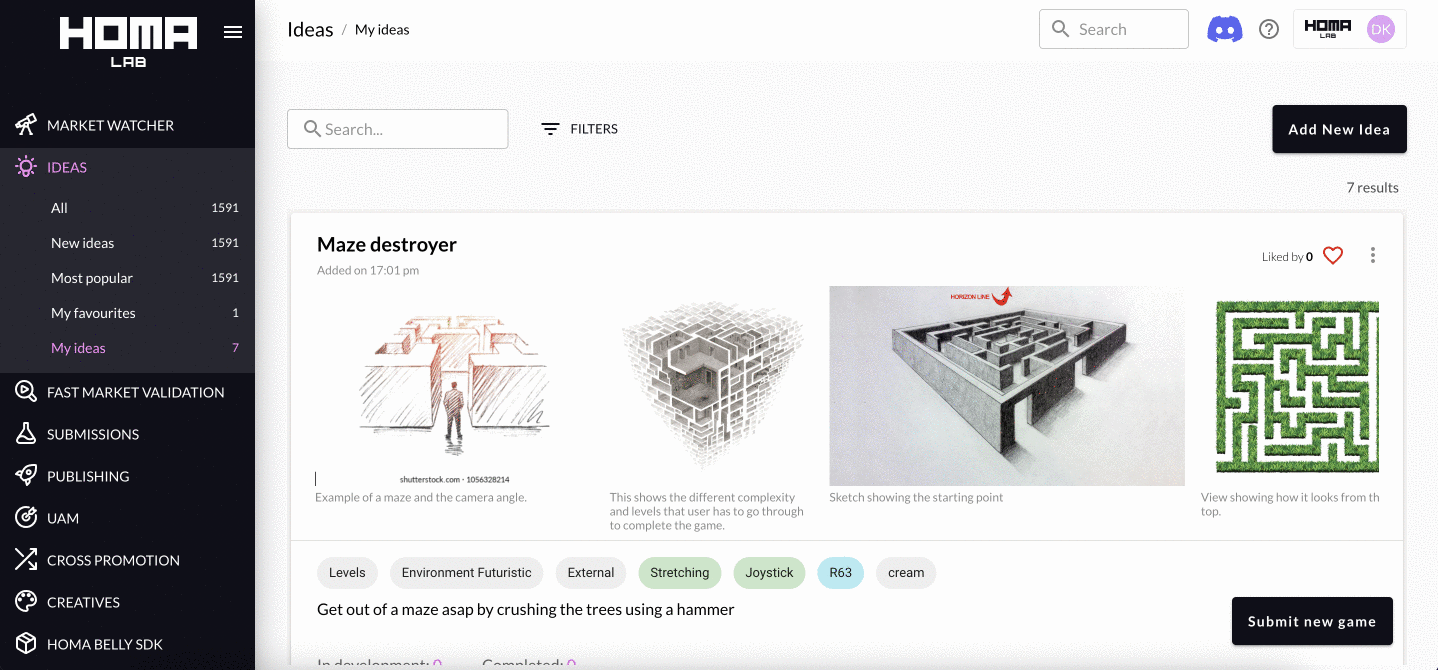
Task: Click the help question mark icon
Action: pyautogui.click(x=1269, y=29)
